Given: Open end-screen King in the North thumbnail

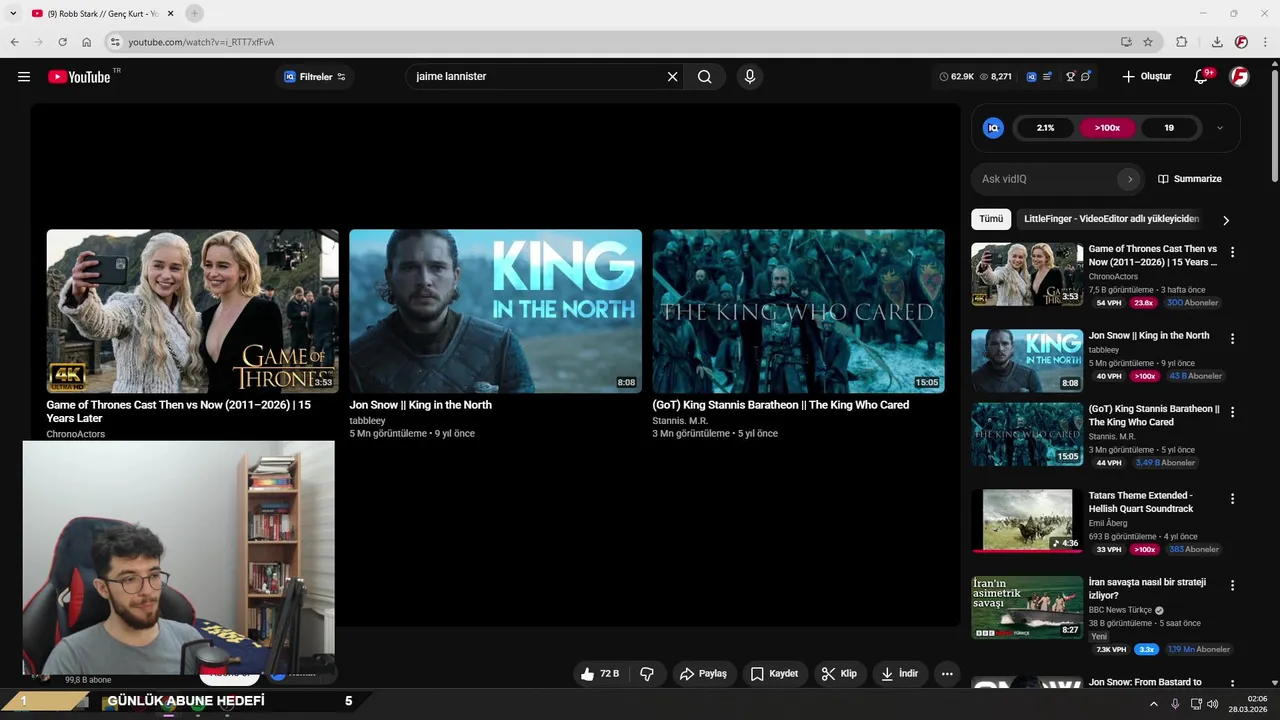Looking at the screenshot, I should (x=495, y=311).
